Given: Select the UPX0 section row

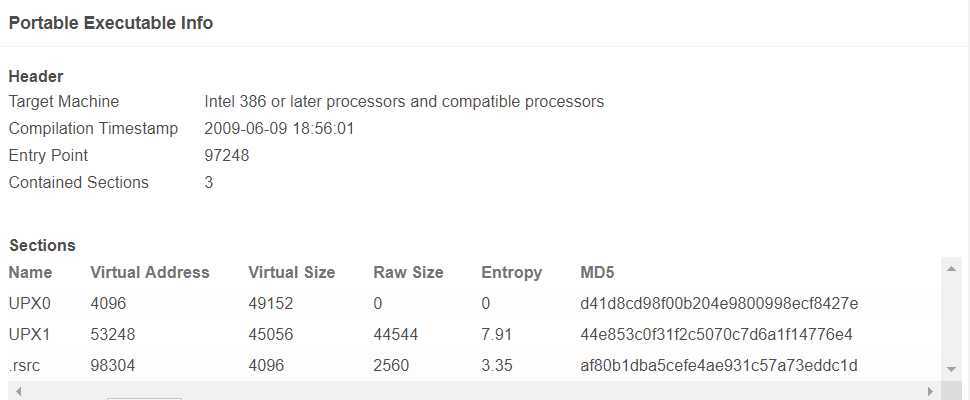Looking at the screenshot, I should pos(474,304).
